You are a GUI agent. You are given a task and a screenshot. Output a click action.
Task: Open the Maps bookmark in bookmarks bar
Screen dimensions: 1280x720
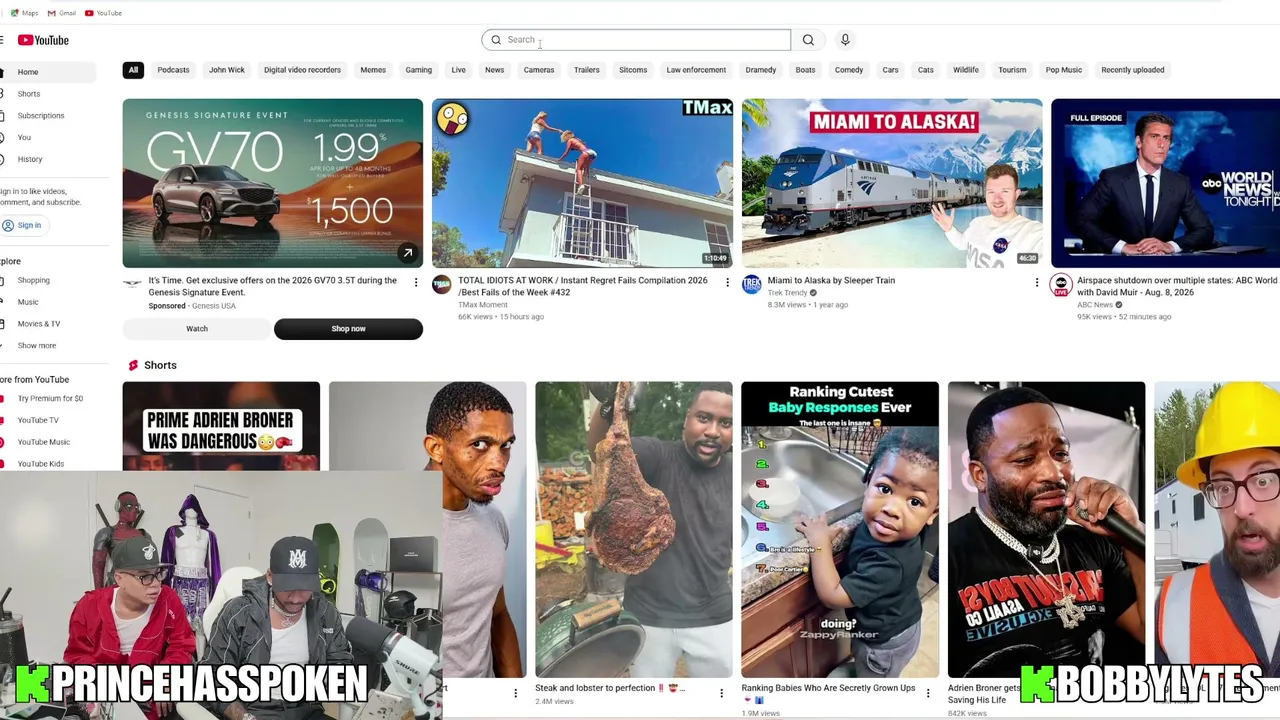coord(24,13)
